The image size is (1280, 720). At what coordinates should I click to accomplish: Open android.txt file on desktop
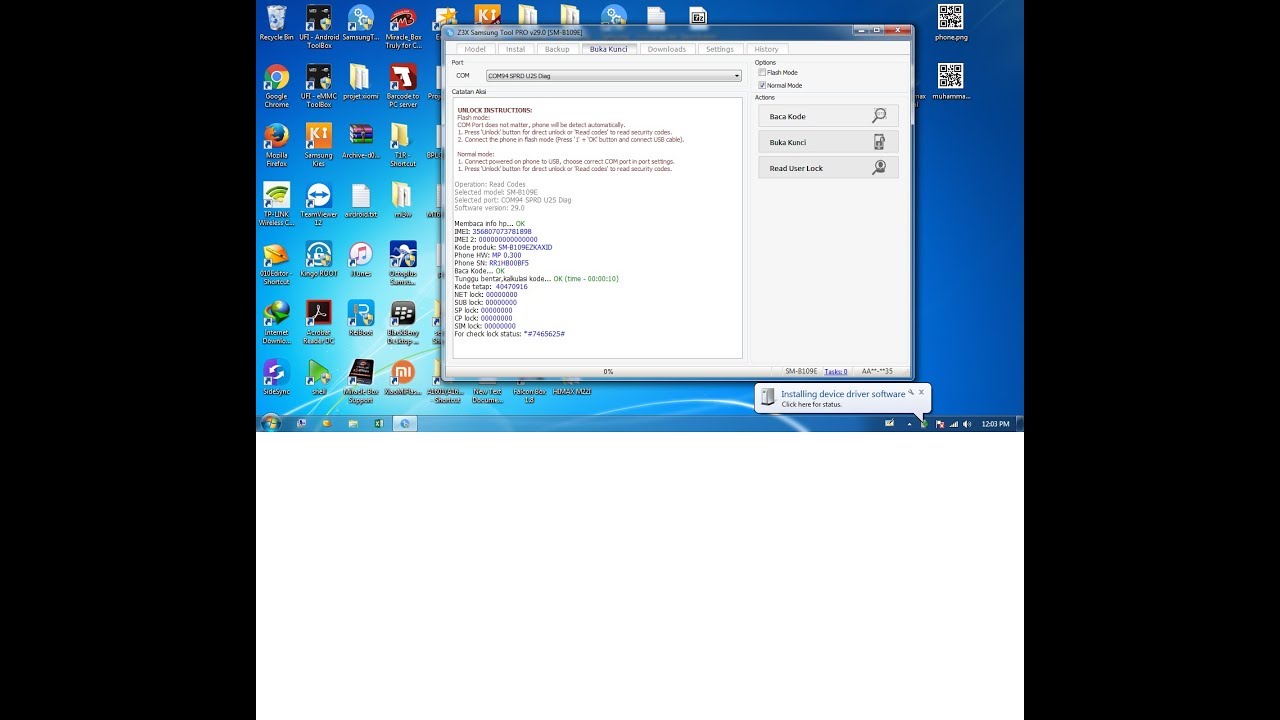coord(360,201)
